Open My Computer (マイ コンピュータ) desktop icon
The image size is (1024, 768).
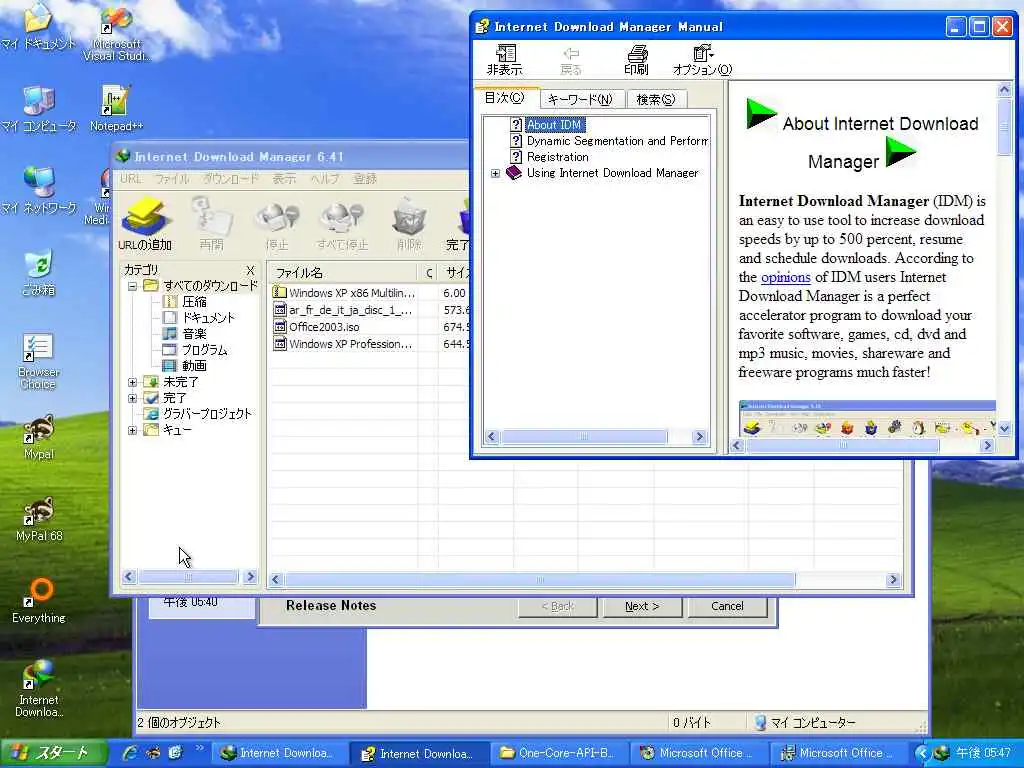tap(39, 109)
